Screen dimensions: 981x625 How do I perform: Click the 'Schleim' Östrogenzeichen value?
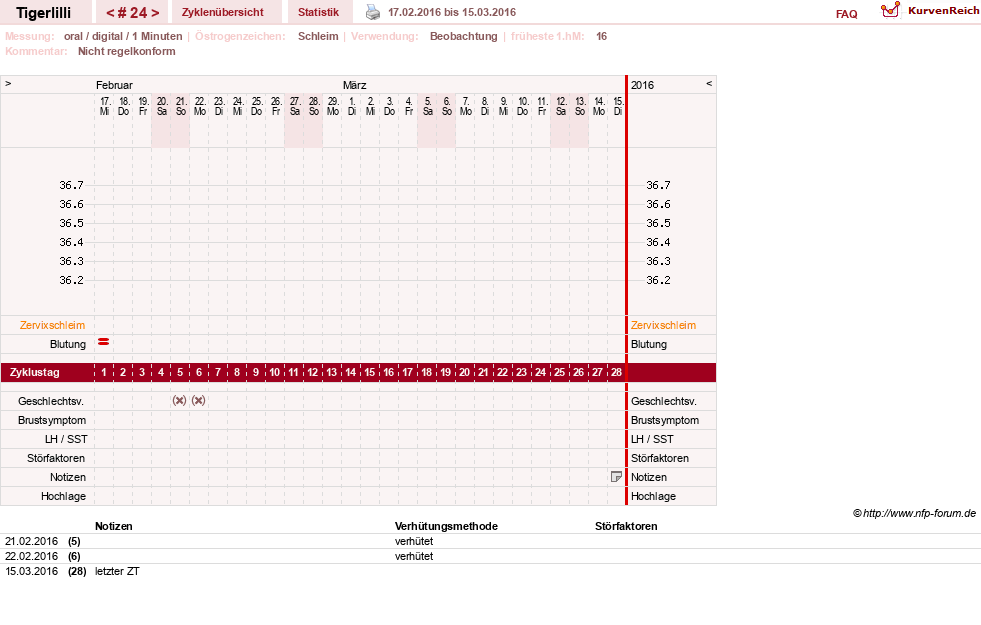(318, 36)
